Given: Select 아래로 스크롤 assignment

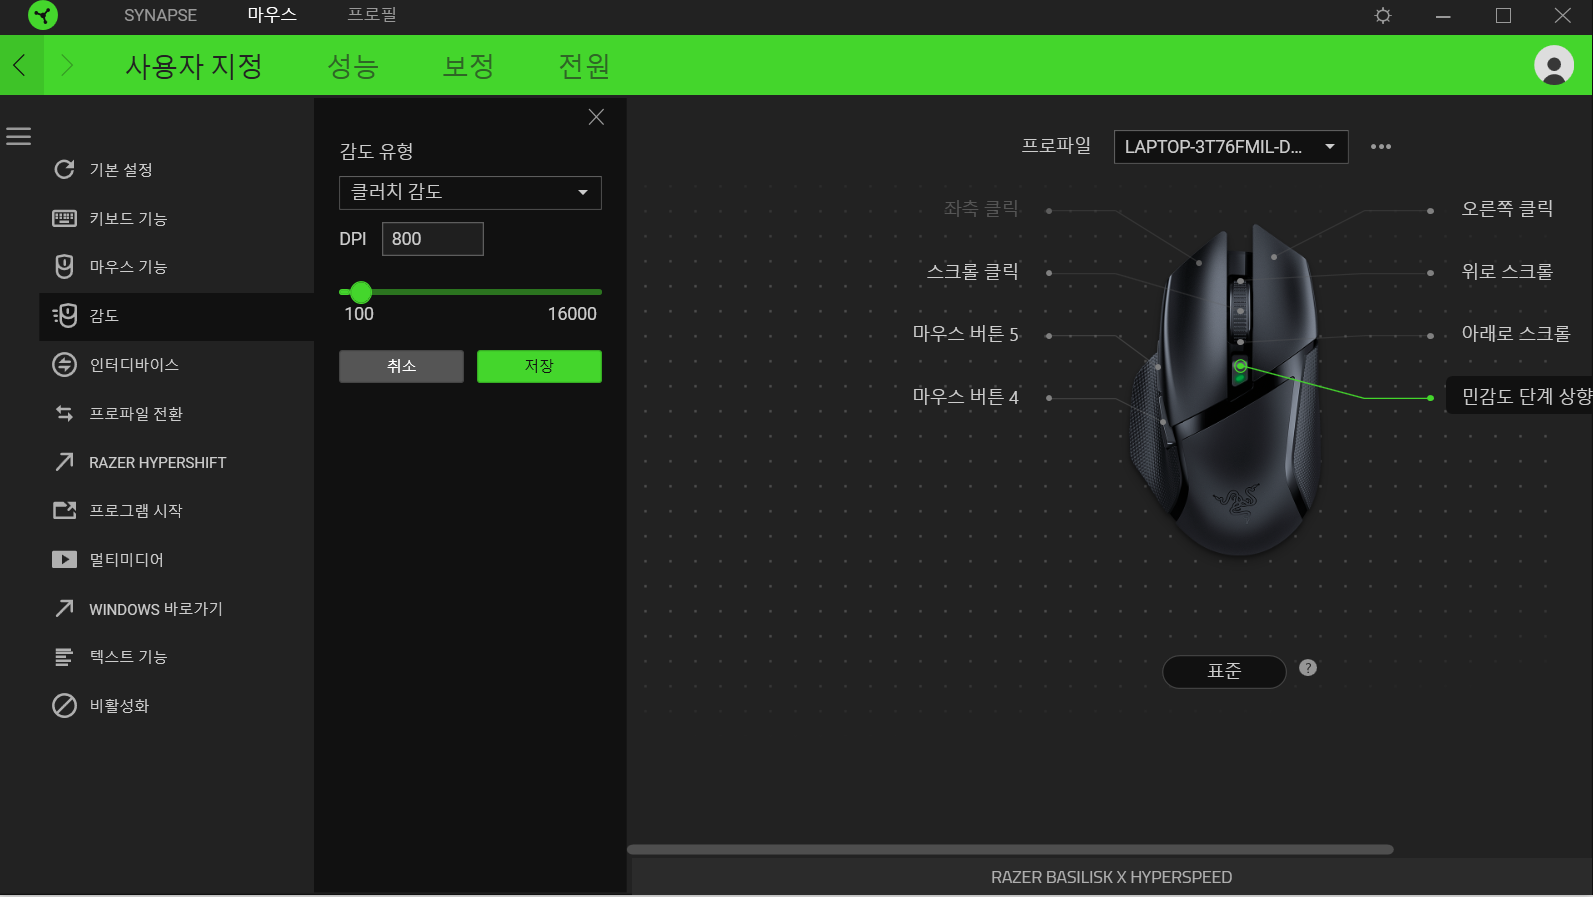Looking at the screenshot, I should click(1516, 334).
